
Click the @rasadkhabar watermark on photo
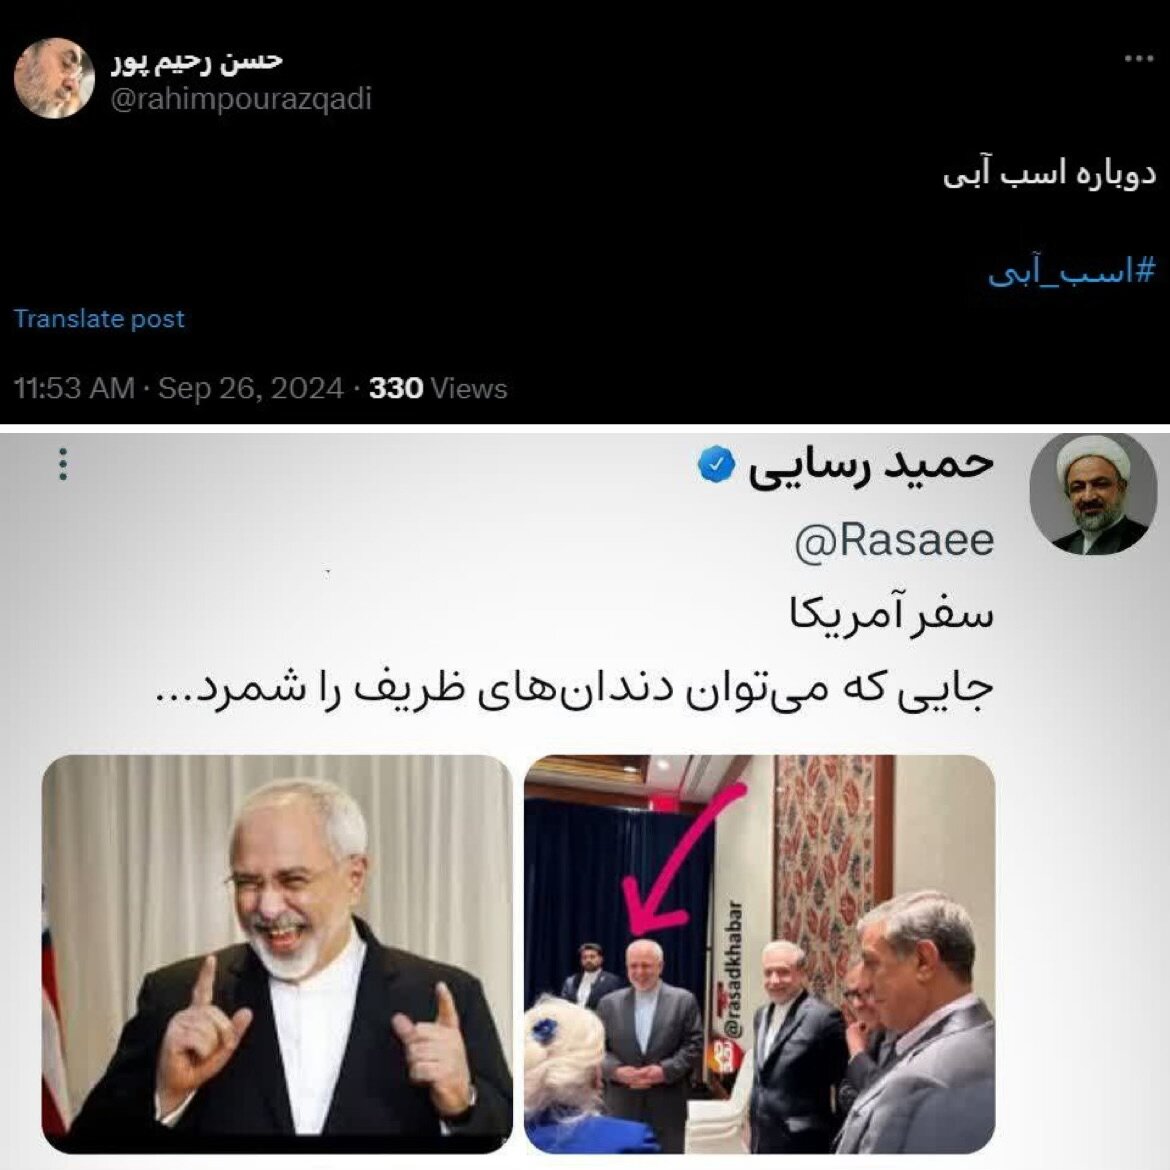(x=733, y=969)
